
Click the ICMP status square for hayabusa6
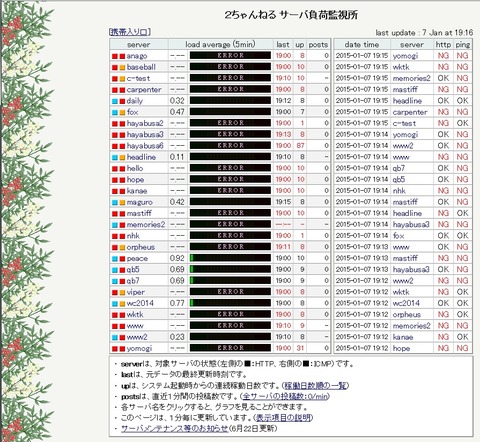click(122, 146)
